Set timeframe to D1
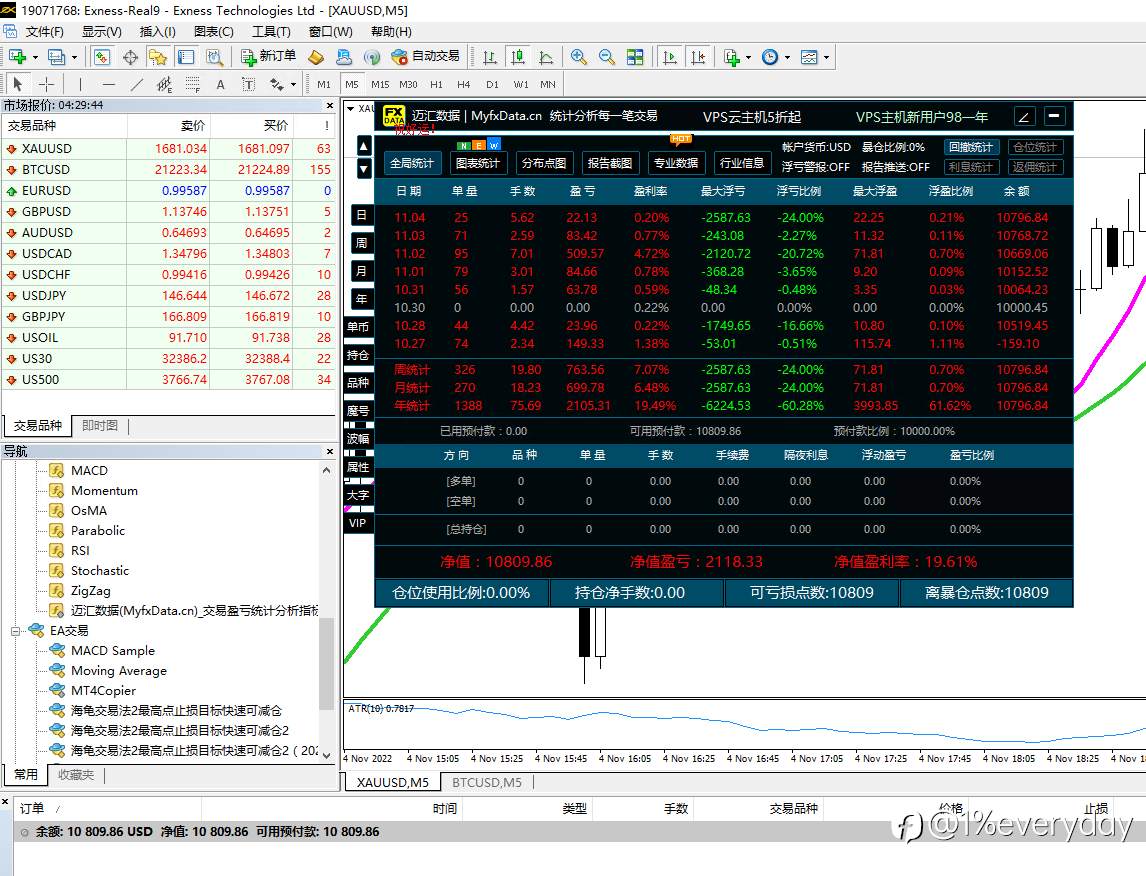 [492, 84]
